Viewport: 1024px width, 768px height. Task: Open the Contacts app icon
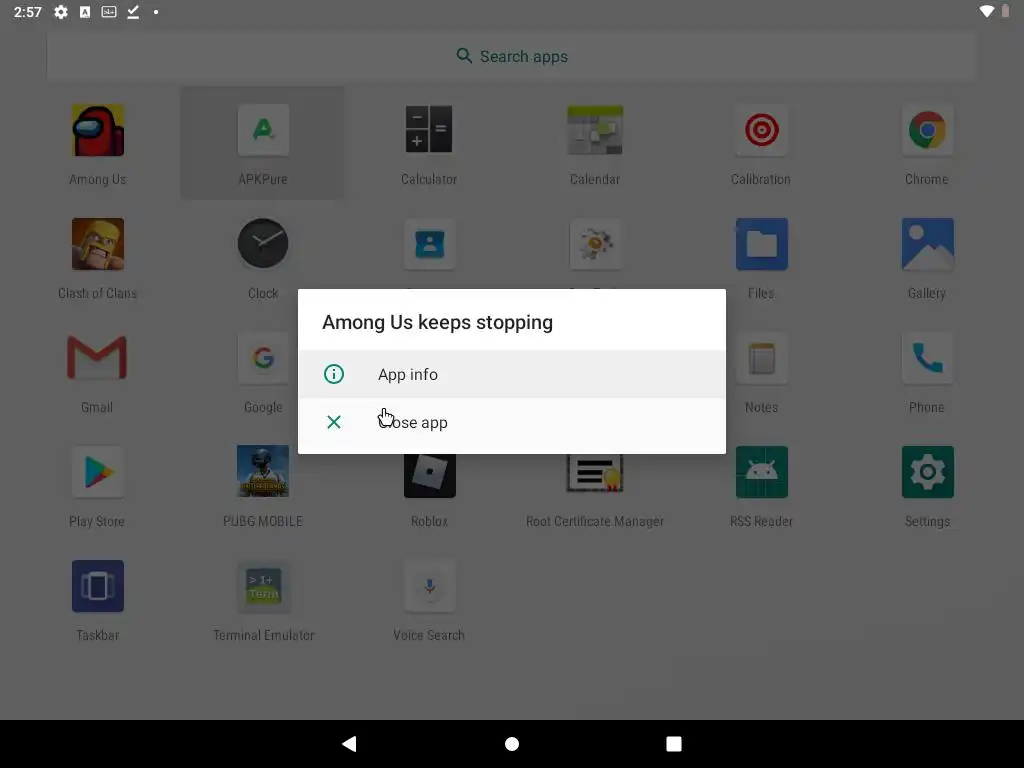pos(429,244)
